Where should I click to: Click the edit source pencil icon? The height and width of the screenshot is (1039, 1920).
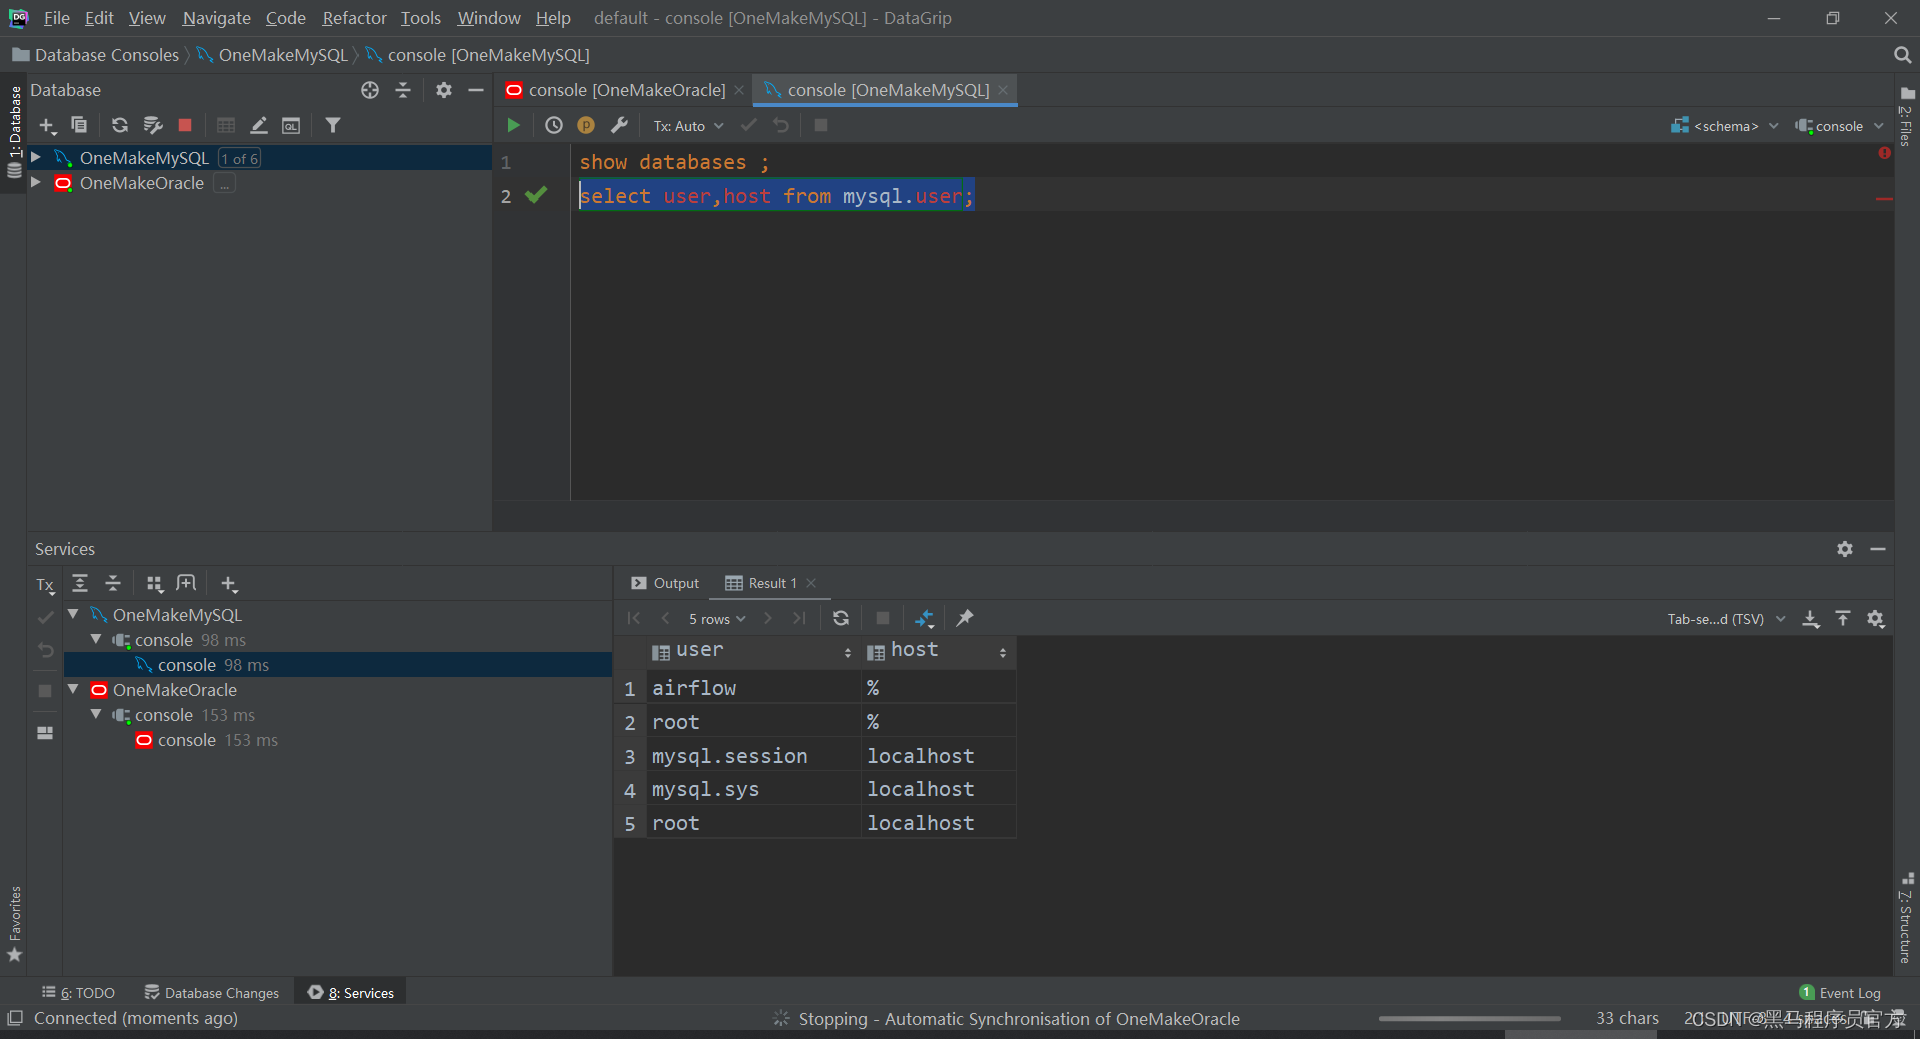(259, 125)
